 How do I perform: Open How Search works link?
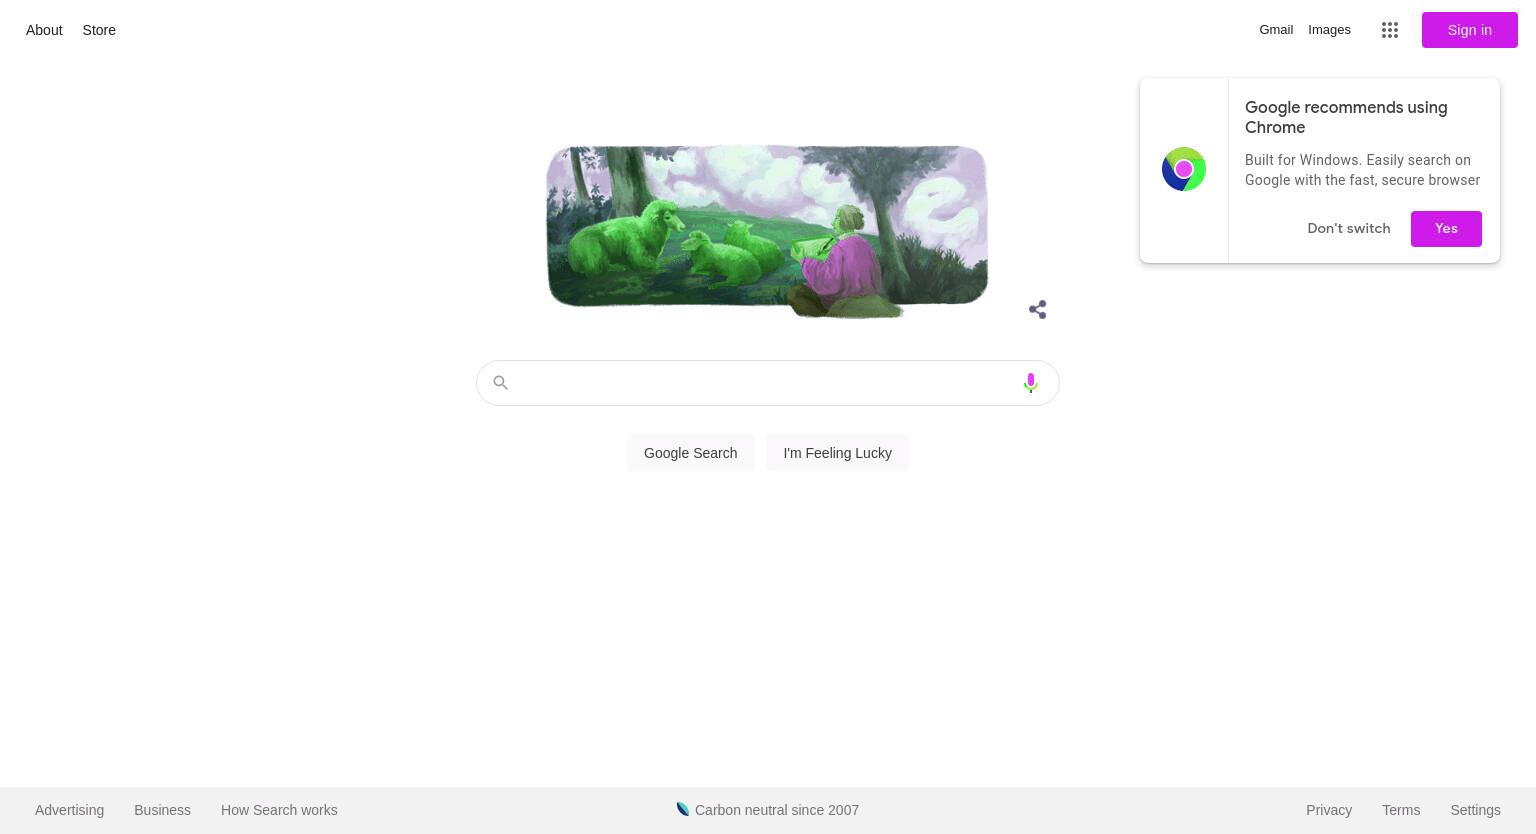coord(279,810)
